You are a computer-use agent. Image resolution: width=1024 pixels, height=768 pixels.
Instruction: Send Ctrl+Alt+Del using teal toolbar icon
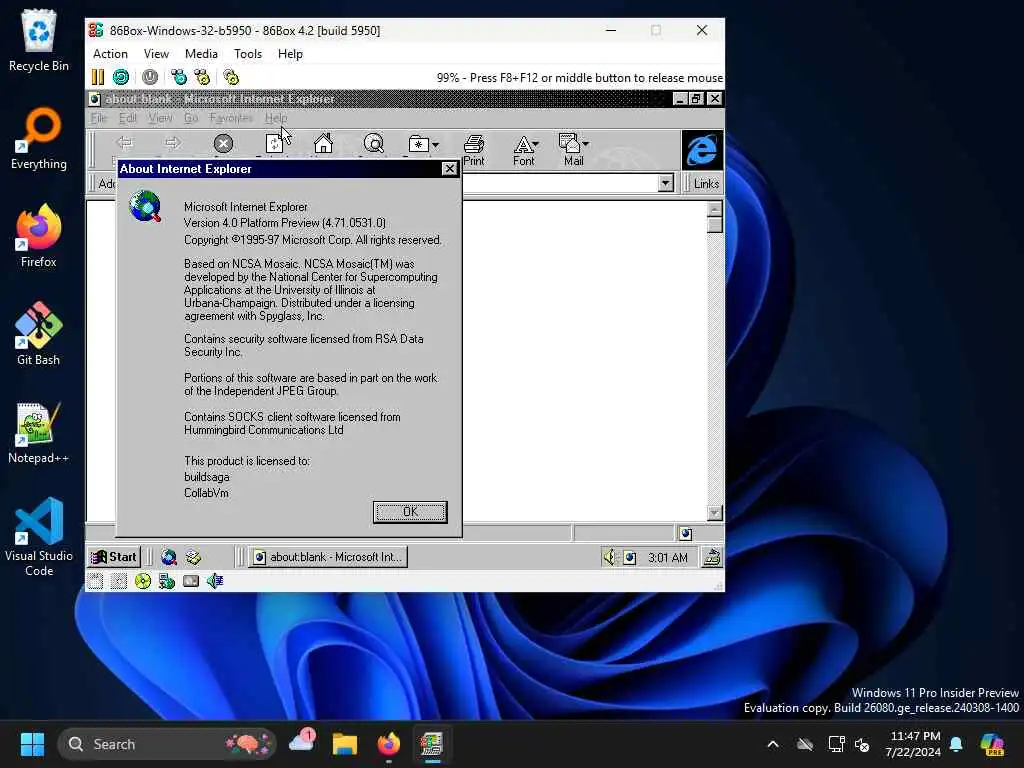tap(178, 77)
